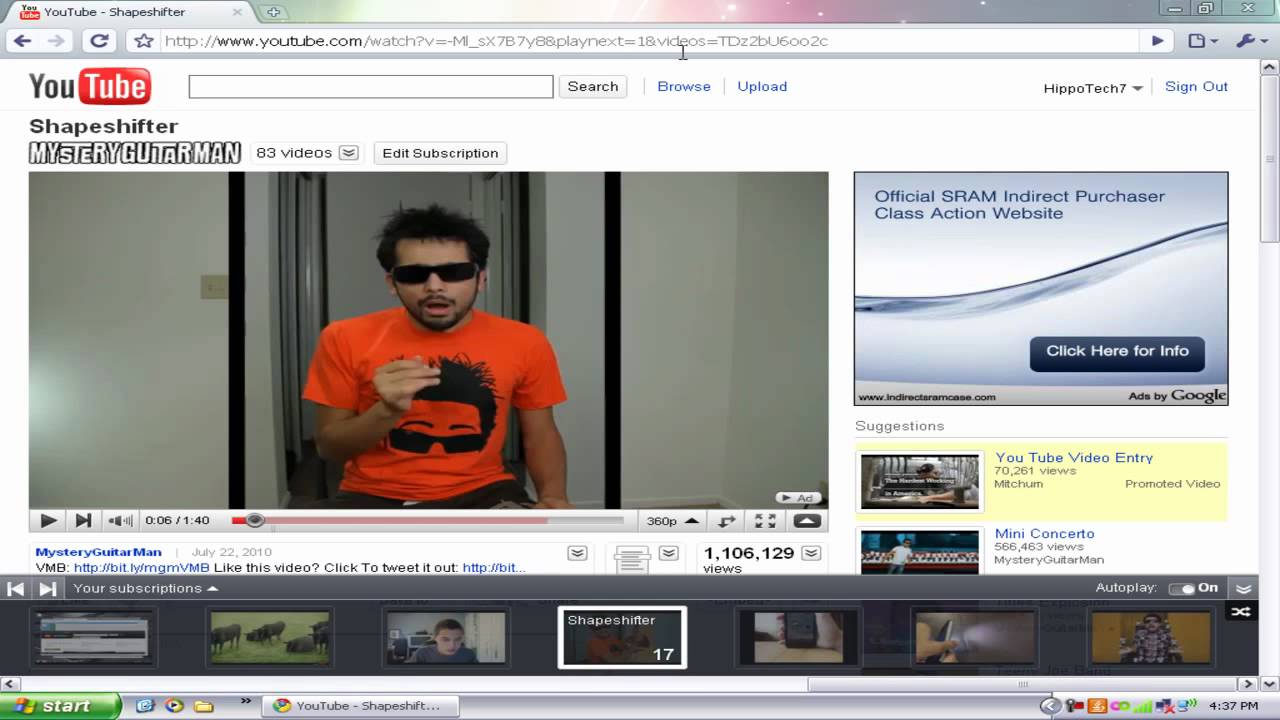This screenshot has height=720, width=1280.
Task: Expand the arrow next to the transcript icon
Action: click(669, 553)
